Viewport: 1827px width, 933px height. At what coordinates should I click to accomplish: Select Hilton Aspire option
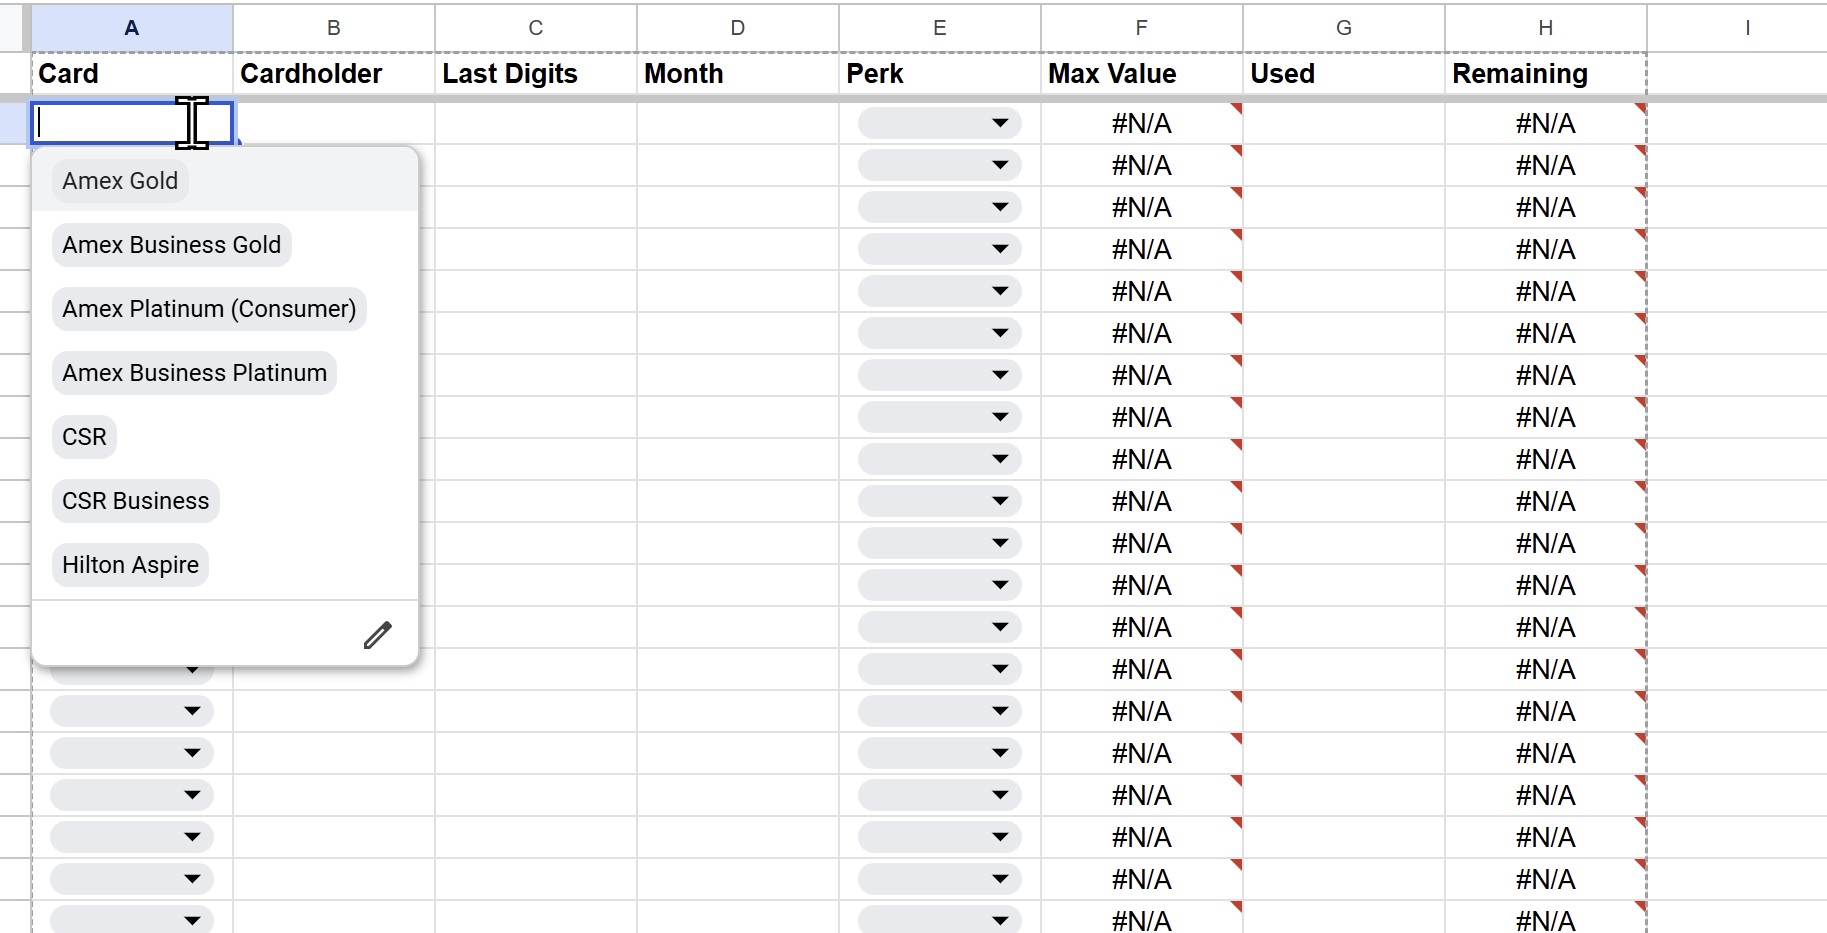point(130,565)
